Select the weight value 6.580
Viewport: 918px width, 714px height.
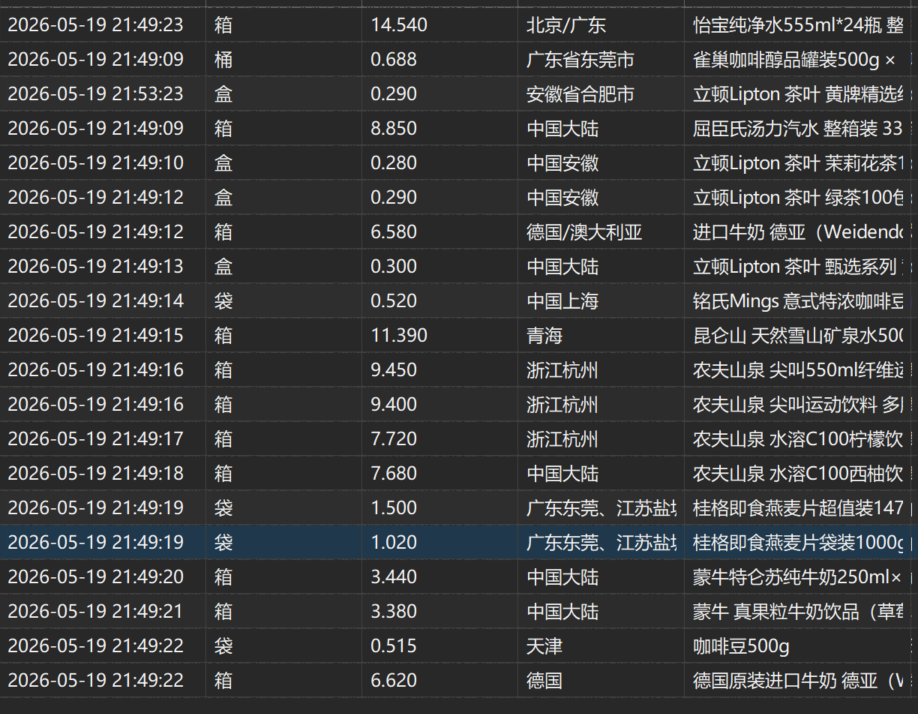393,232
